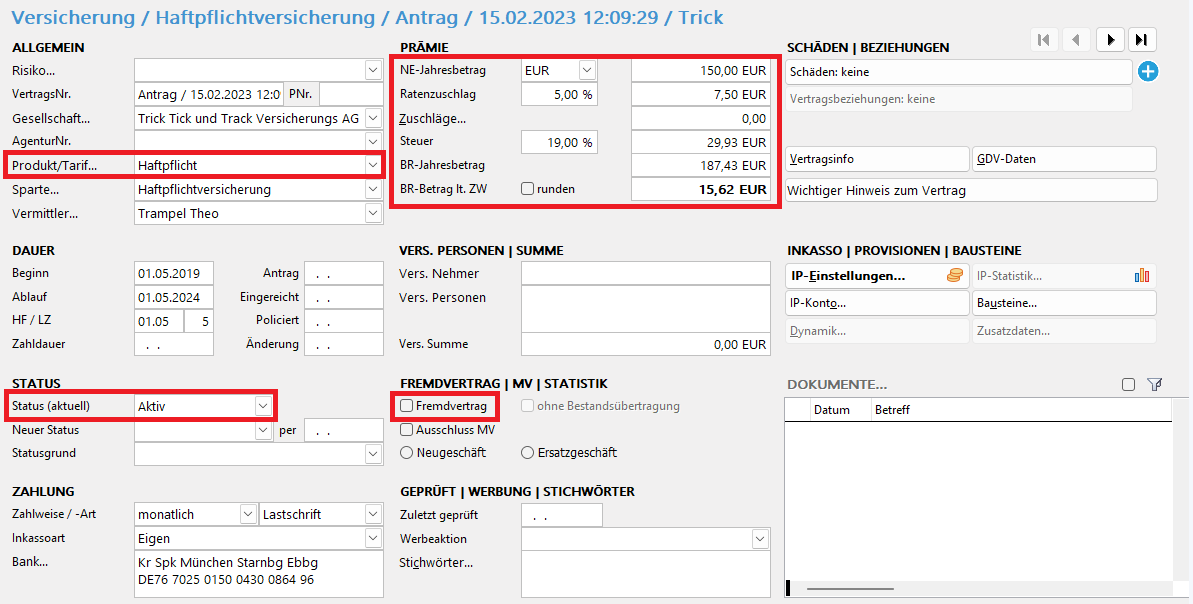Click the filter icon in Dokumente

click(x=1155, y=384)
